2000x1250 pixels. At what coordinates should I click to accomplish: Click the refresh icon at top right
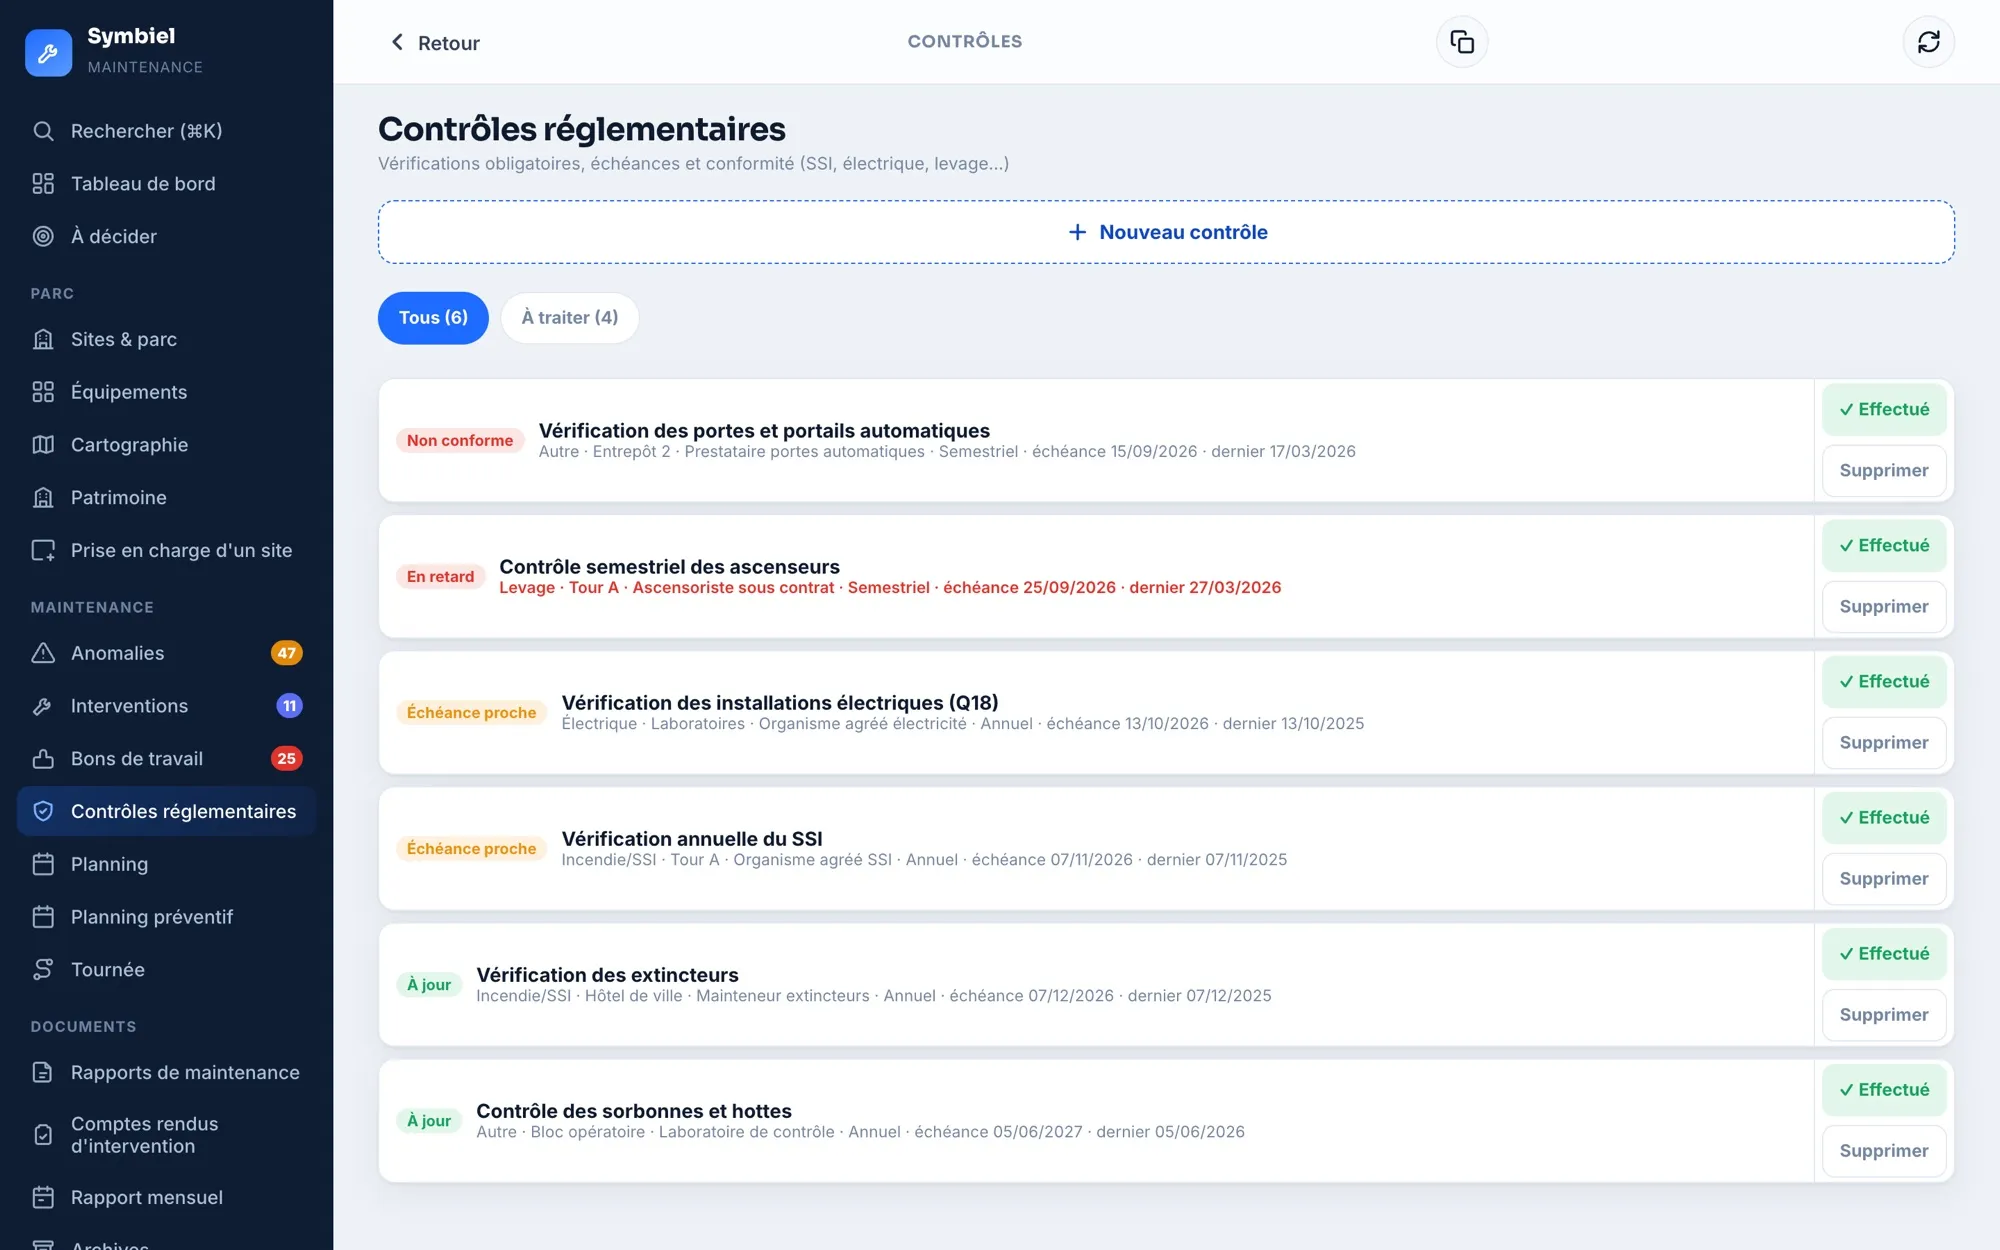[x=1928, y=42]
